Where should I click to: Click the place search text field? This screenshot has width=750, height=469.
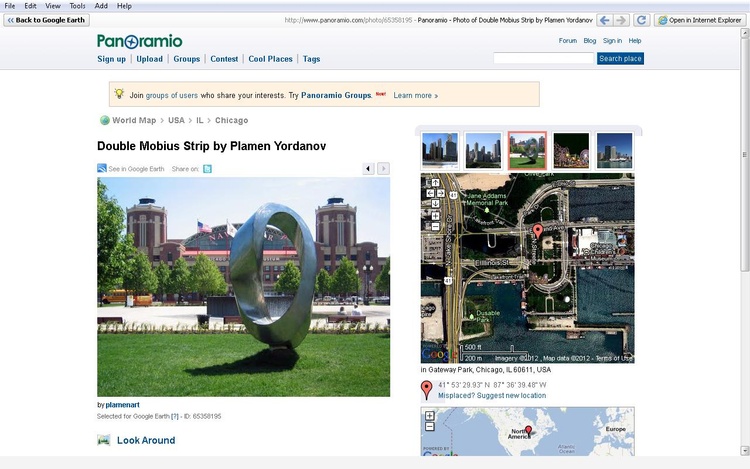[x=543, y=59]
